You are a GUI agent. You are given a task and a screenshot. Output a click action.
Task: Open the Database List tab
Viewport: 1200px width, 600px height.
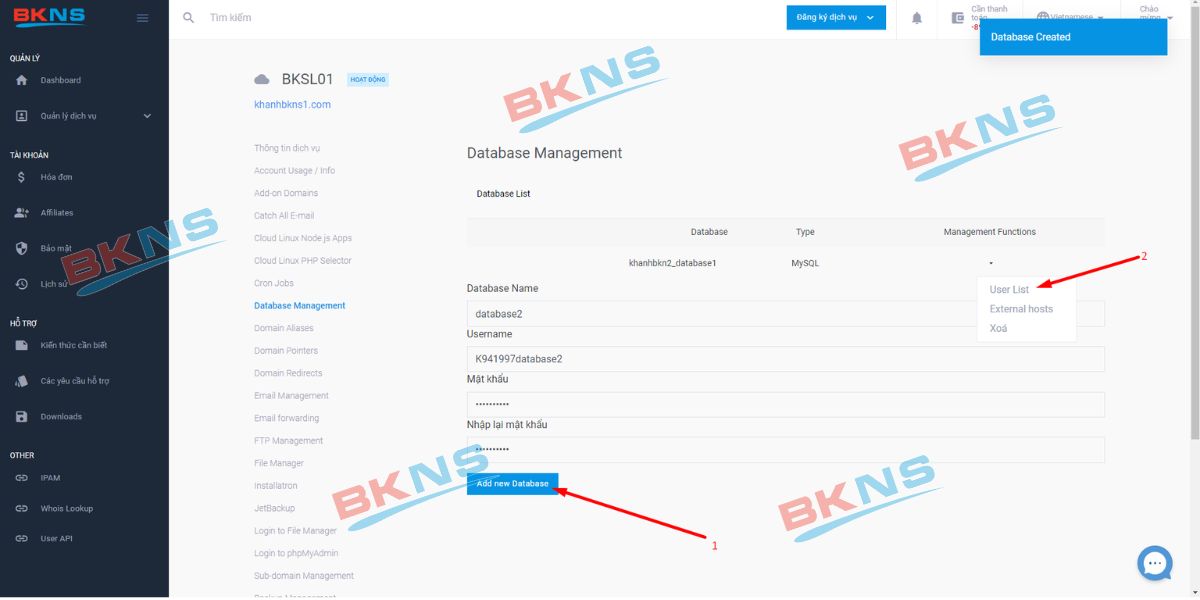point(503,194)
